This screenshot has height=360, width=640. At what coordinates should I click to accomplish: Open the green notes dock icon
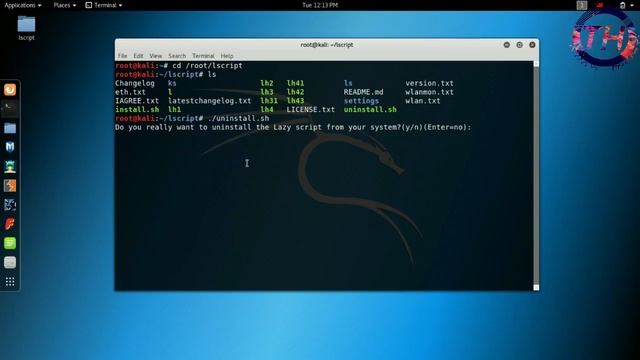(10, 243)
